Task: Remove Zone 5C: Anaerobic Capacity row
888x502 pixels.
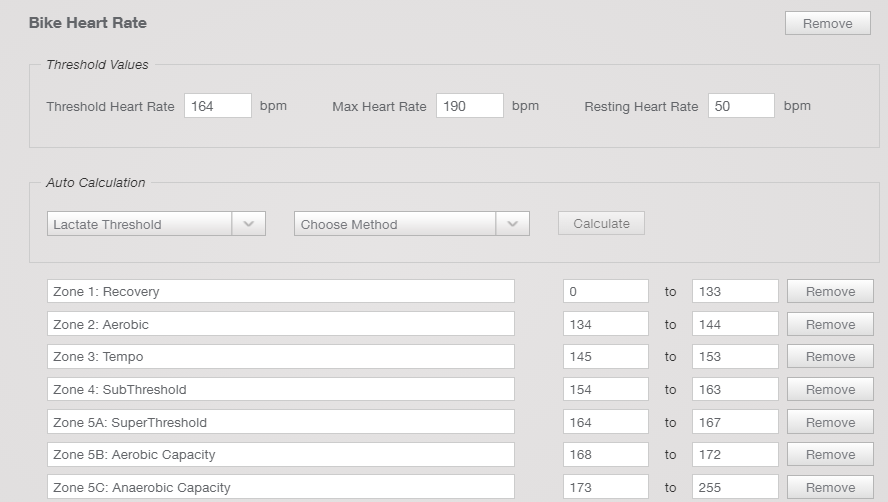Action: click(830, 487)
